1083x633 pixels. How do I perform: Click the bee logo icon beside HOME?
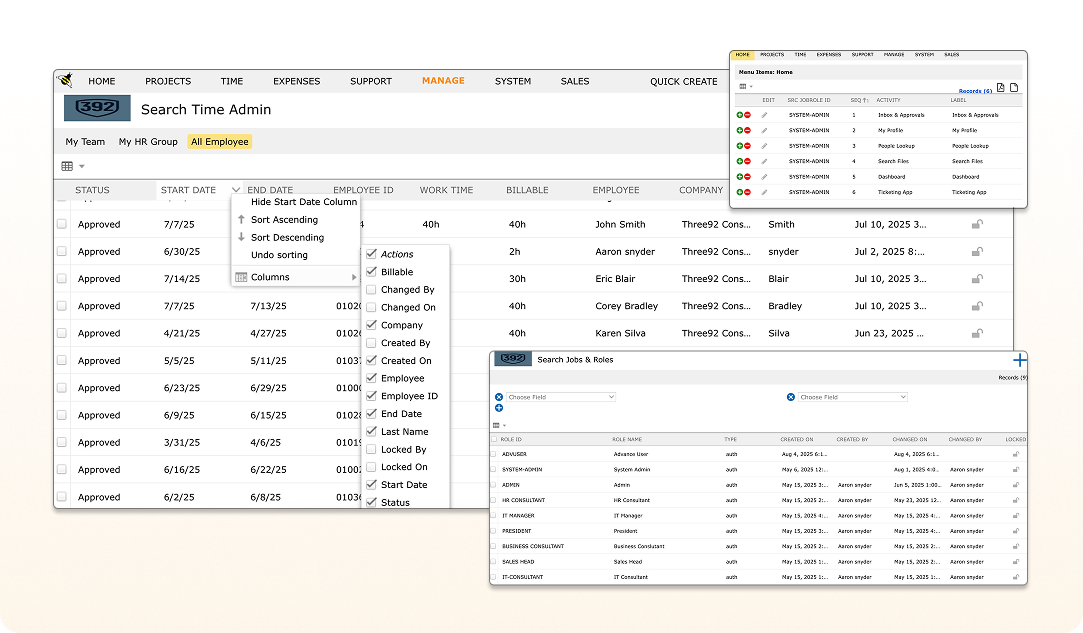(x=66, y=80)
